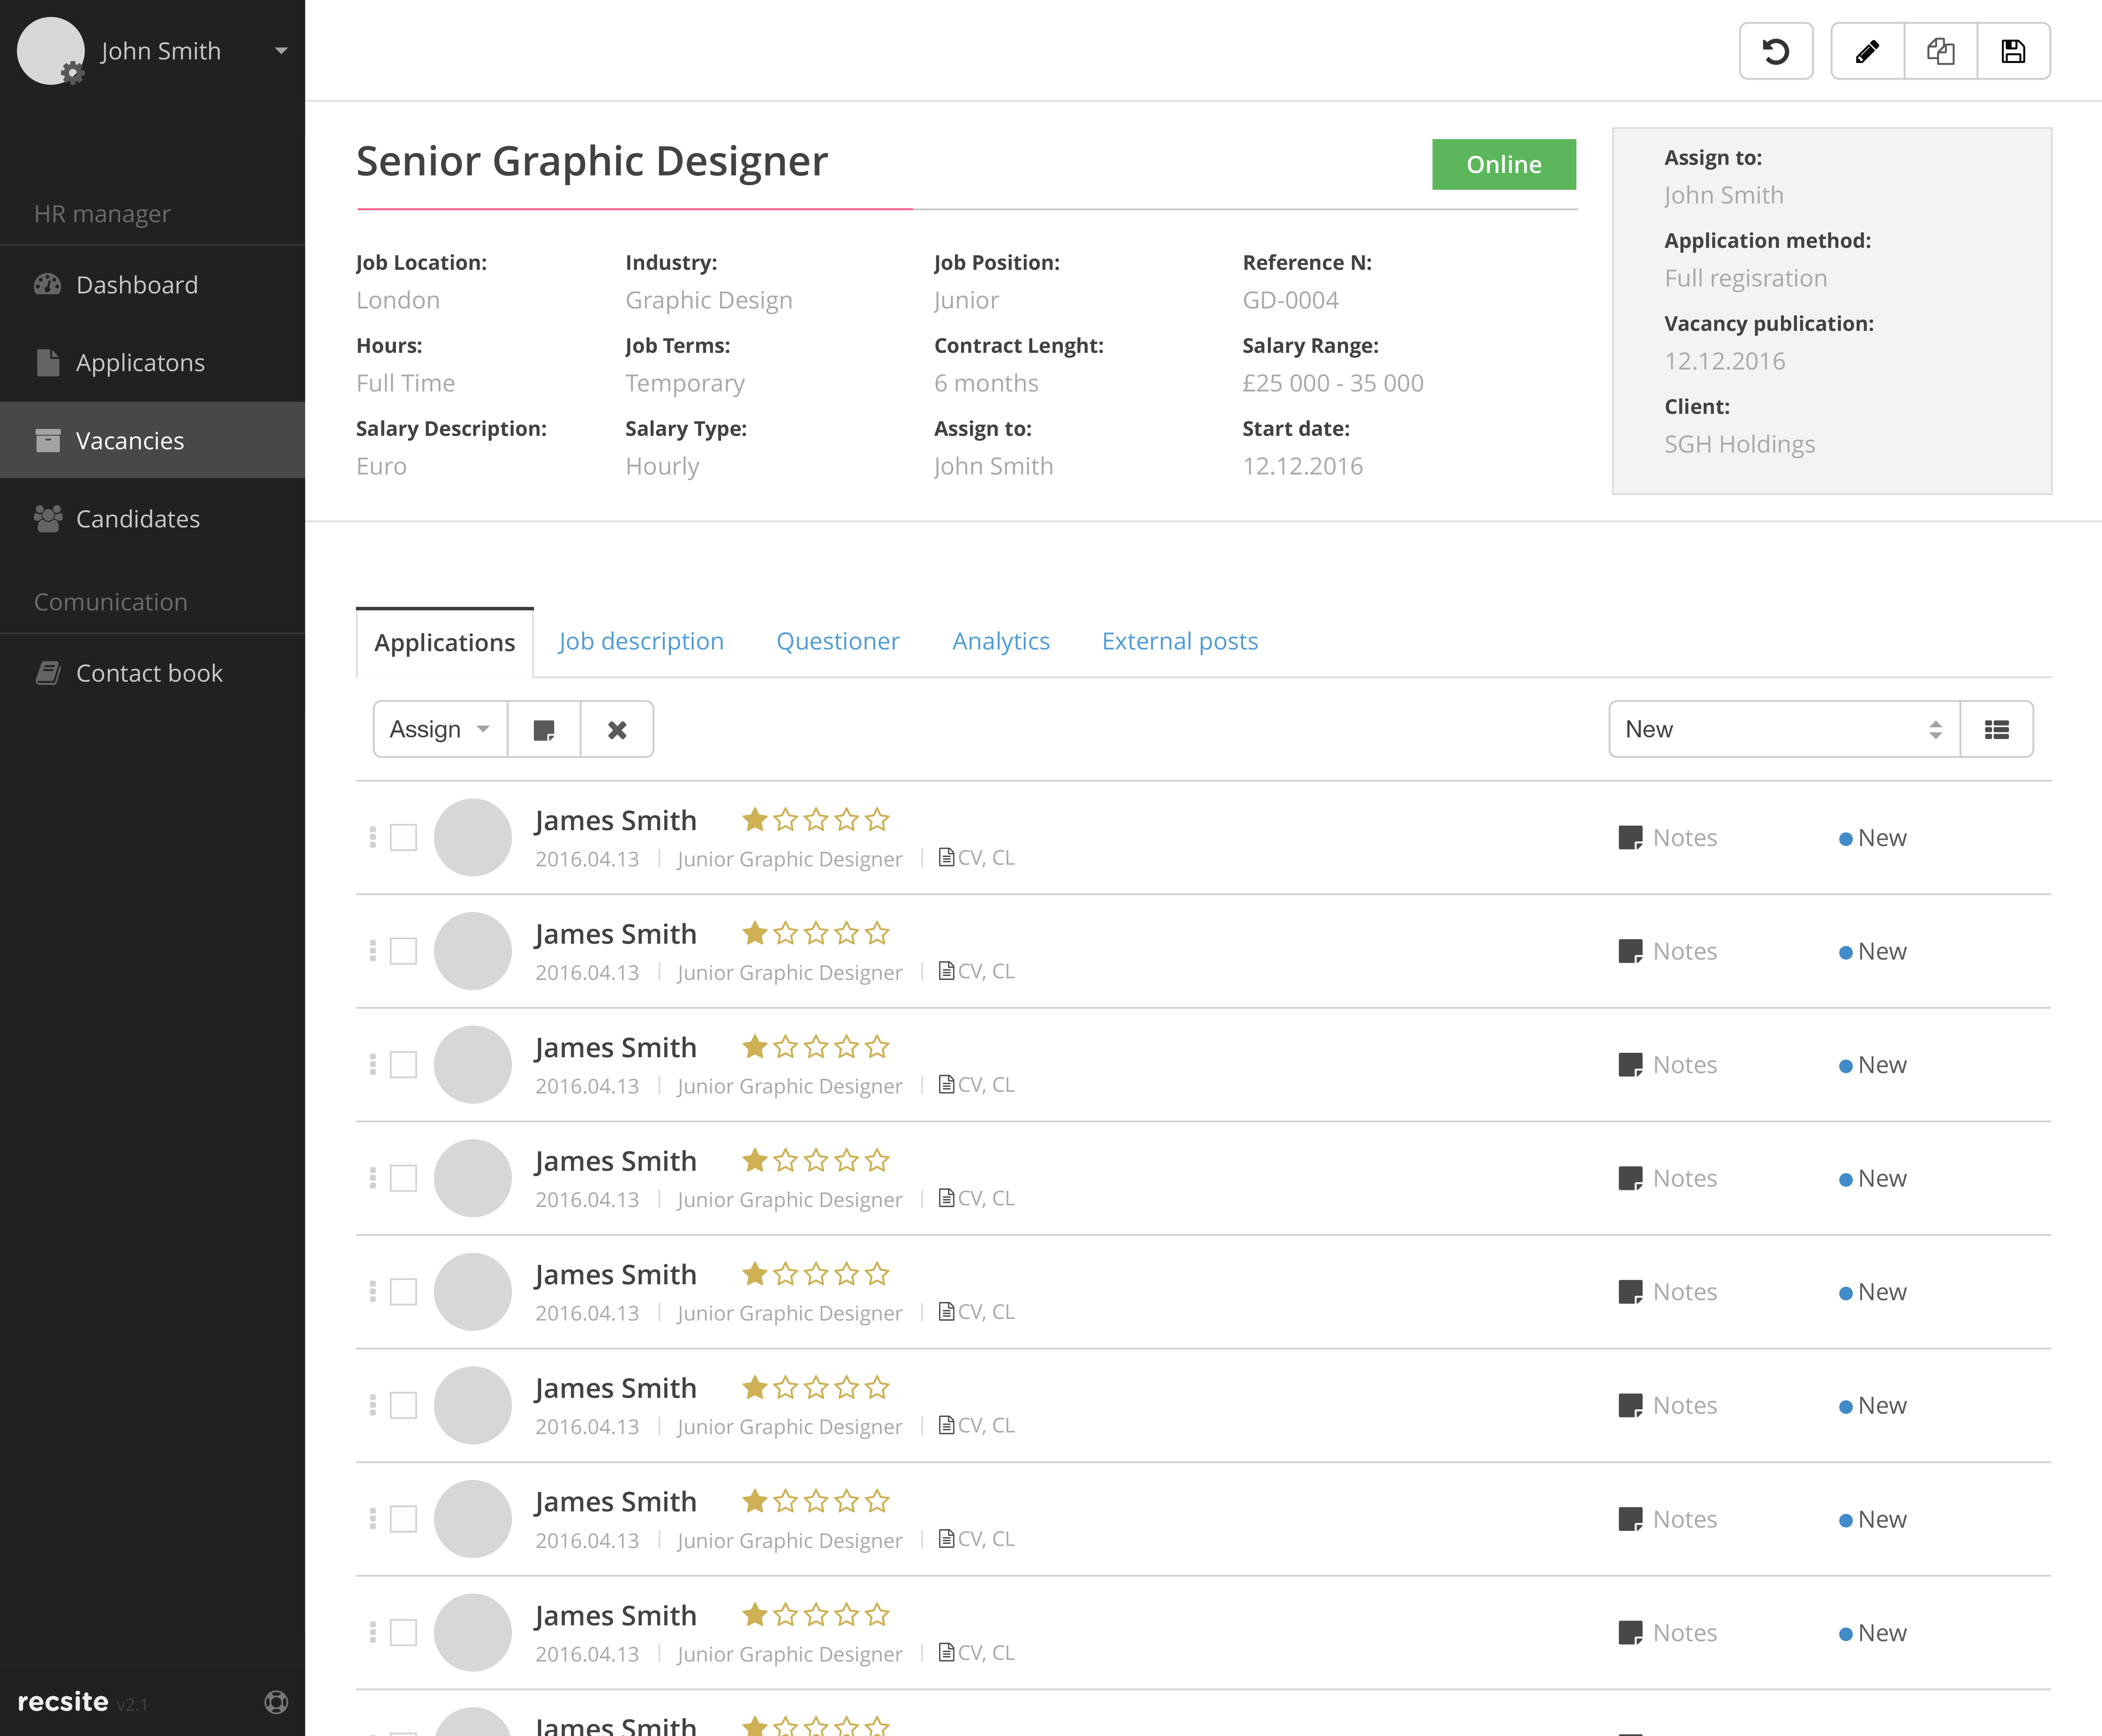Click the duplicate vacancy copy icon
Viewport: 2102px width, 1736px height.
pos(1940,51)
